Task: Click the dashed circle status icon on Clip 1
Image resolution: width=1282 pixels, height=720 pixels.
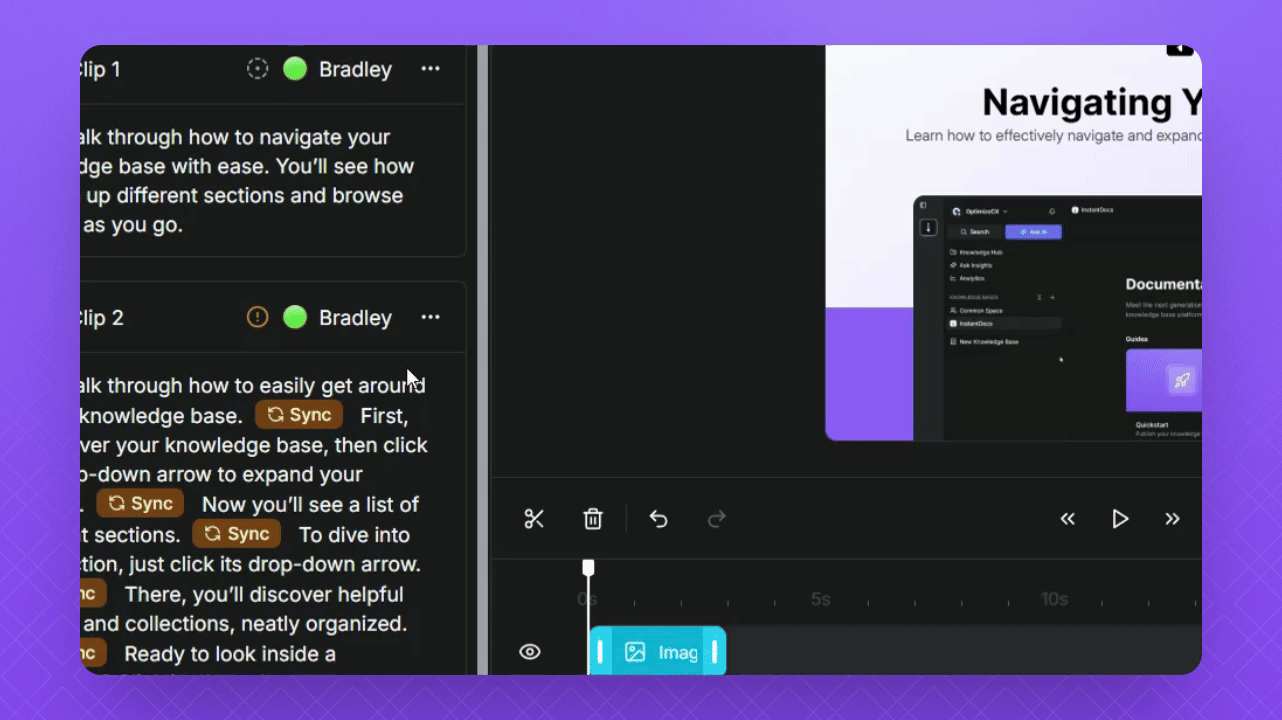Action: pos(258,69)
